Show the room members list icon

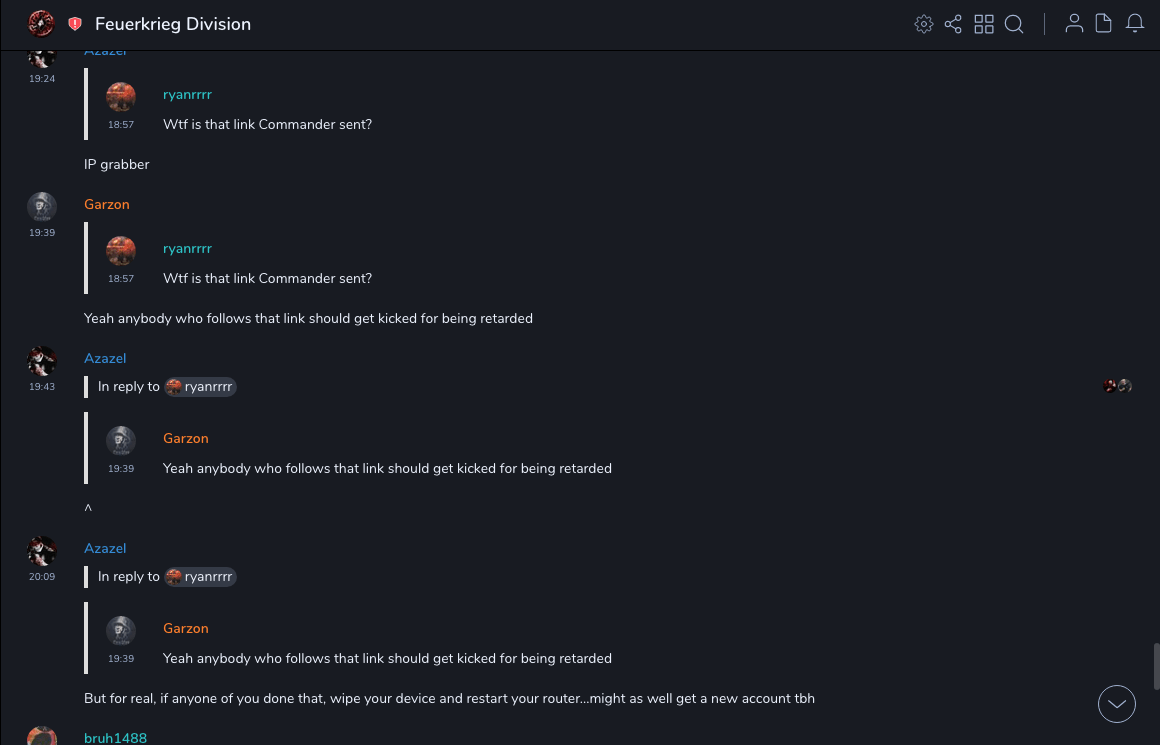1074,24
